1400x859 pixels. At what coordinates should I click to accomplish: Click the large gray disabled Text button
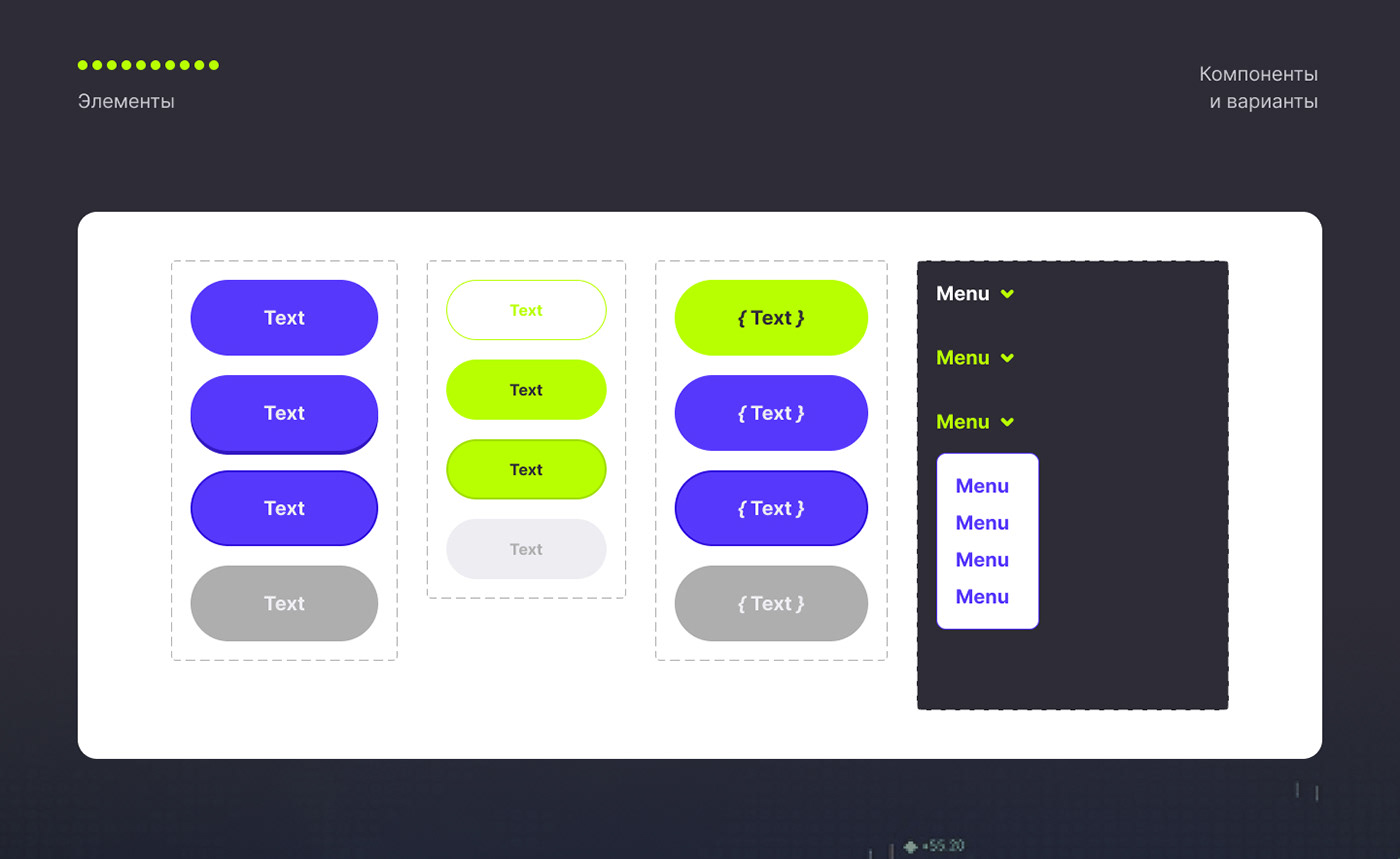284,604
